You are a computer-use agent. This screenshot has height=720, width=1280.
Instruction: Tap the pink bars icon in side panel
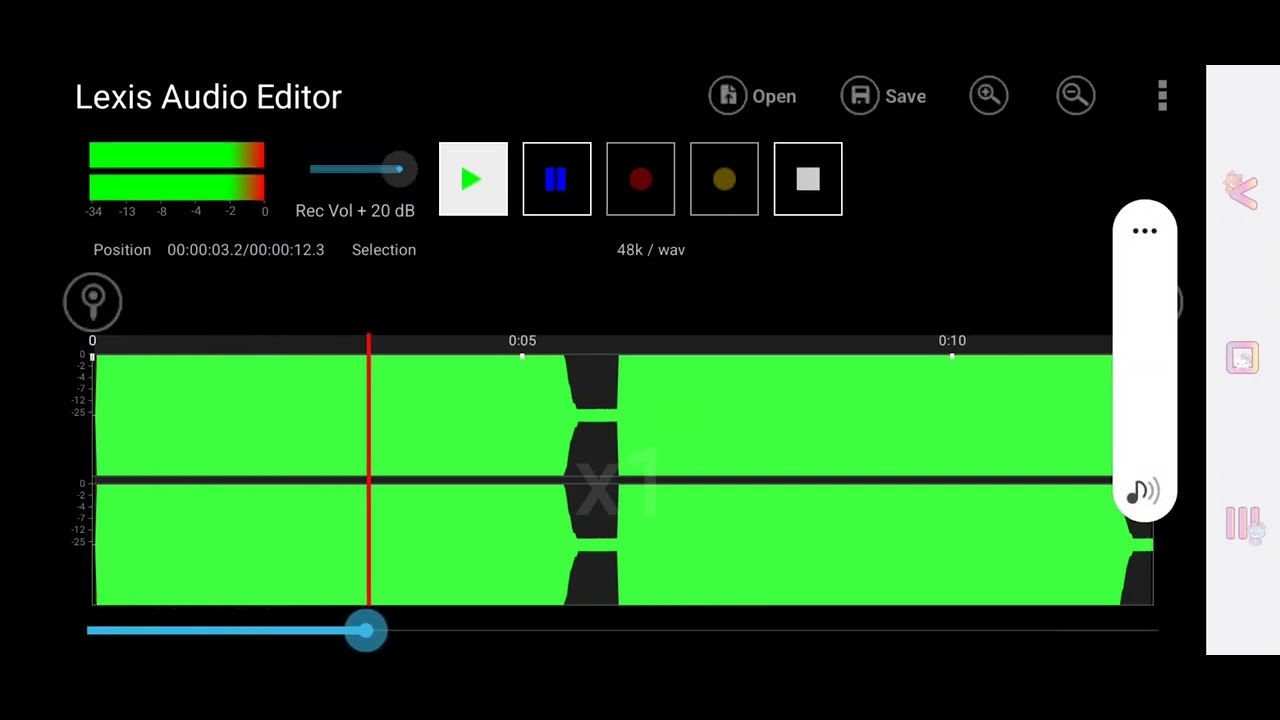point(1245,524)
